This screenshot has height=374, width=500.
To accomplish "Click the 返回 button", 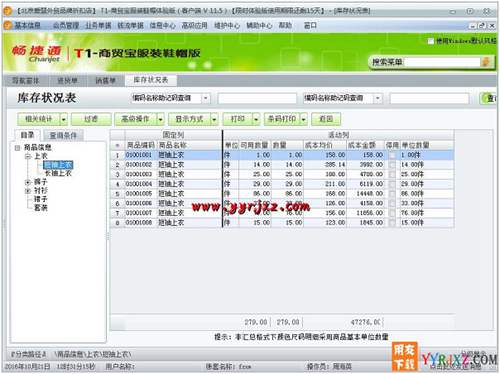I will tap(326, 119).
